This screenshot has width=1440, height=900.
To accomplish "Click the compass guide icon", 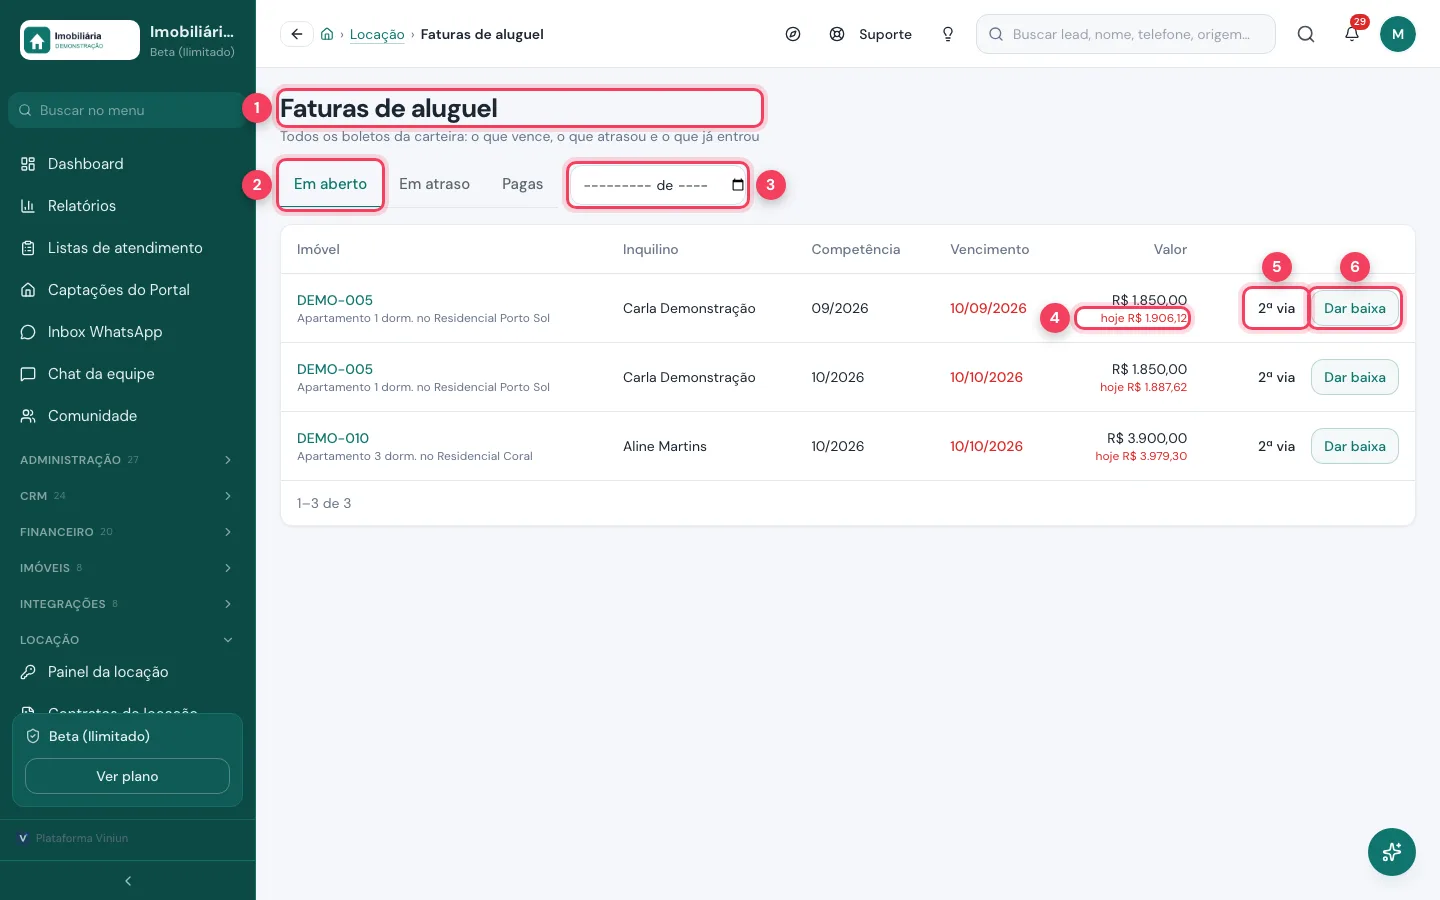I will (x=793, y=34).
